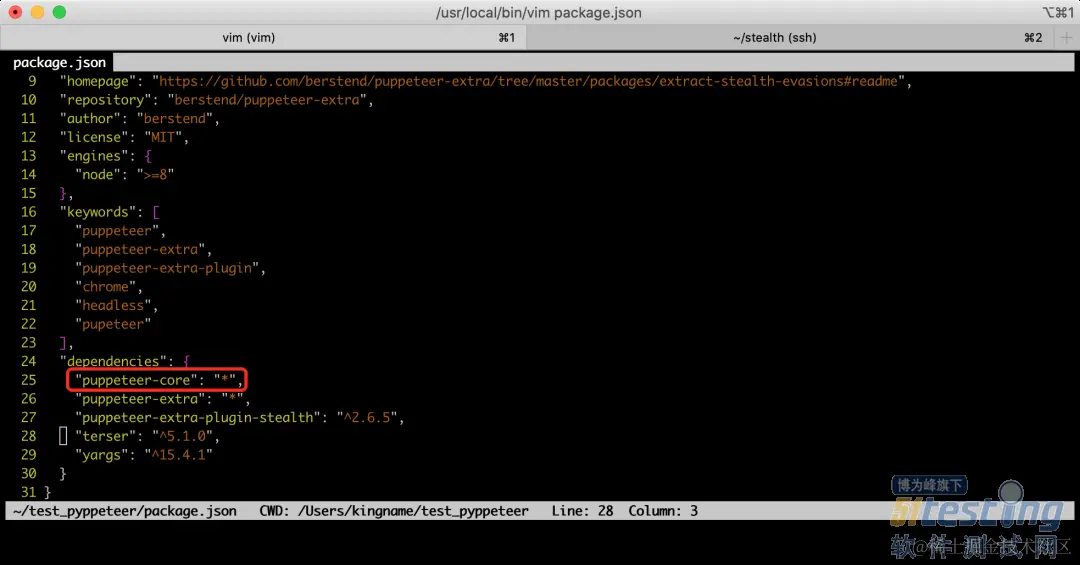Click the "puppeteer" keyword on line 17
1080x565 pixels.
point(116,231)
